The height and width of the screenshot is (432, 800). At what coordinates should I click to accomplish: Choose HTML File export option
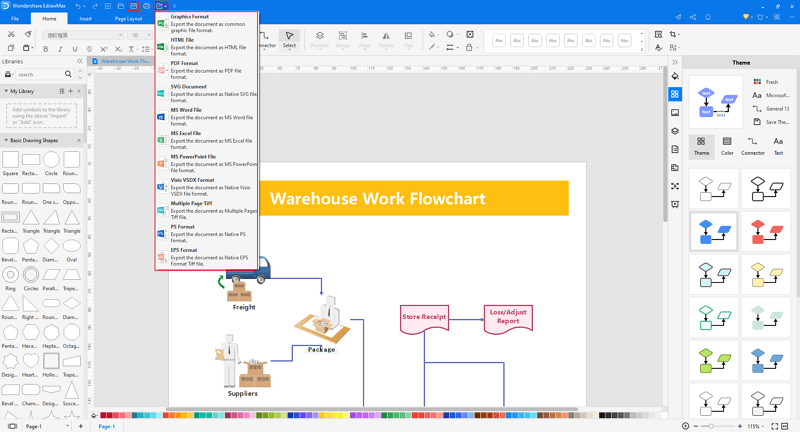pyautogui.click(x=207, y=46)
